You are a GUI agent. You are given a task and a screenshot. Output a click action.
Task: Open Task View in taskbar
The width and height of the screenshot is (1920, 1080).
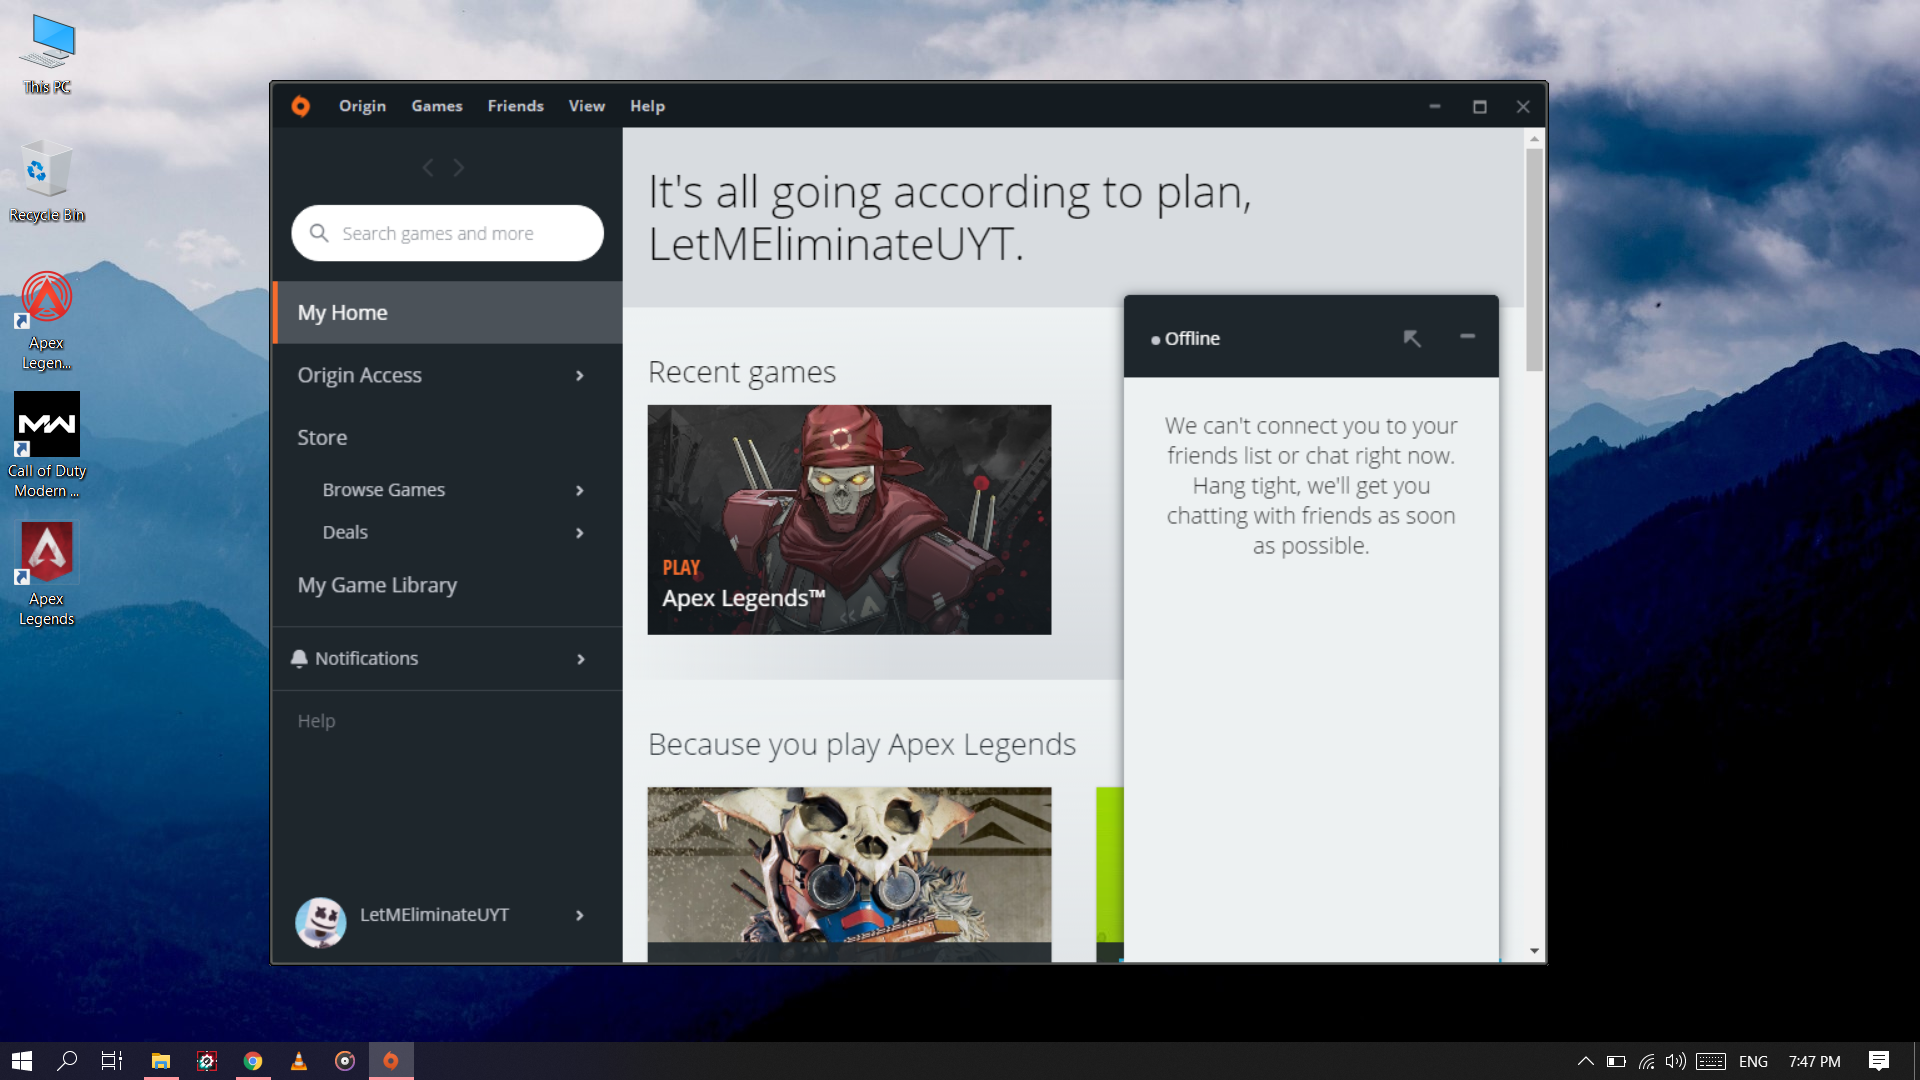point(112,1061)
